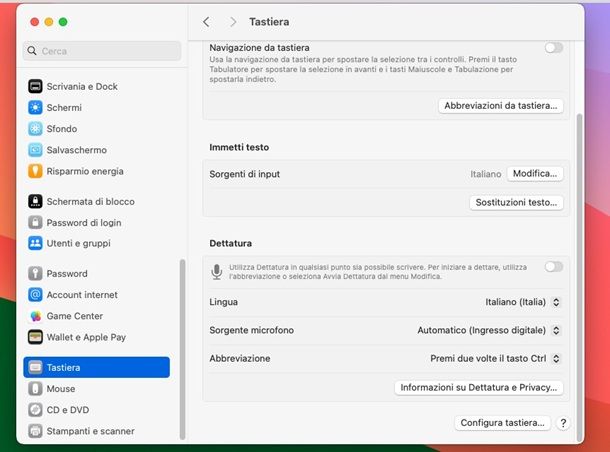Open Game Center label in sidebar

[x=75, y=316]
